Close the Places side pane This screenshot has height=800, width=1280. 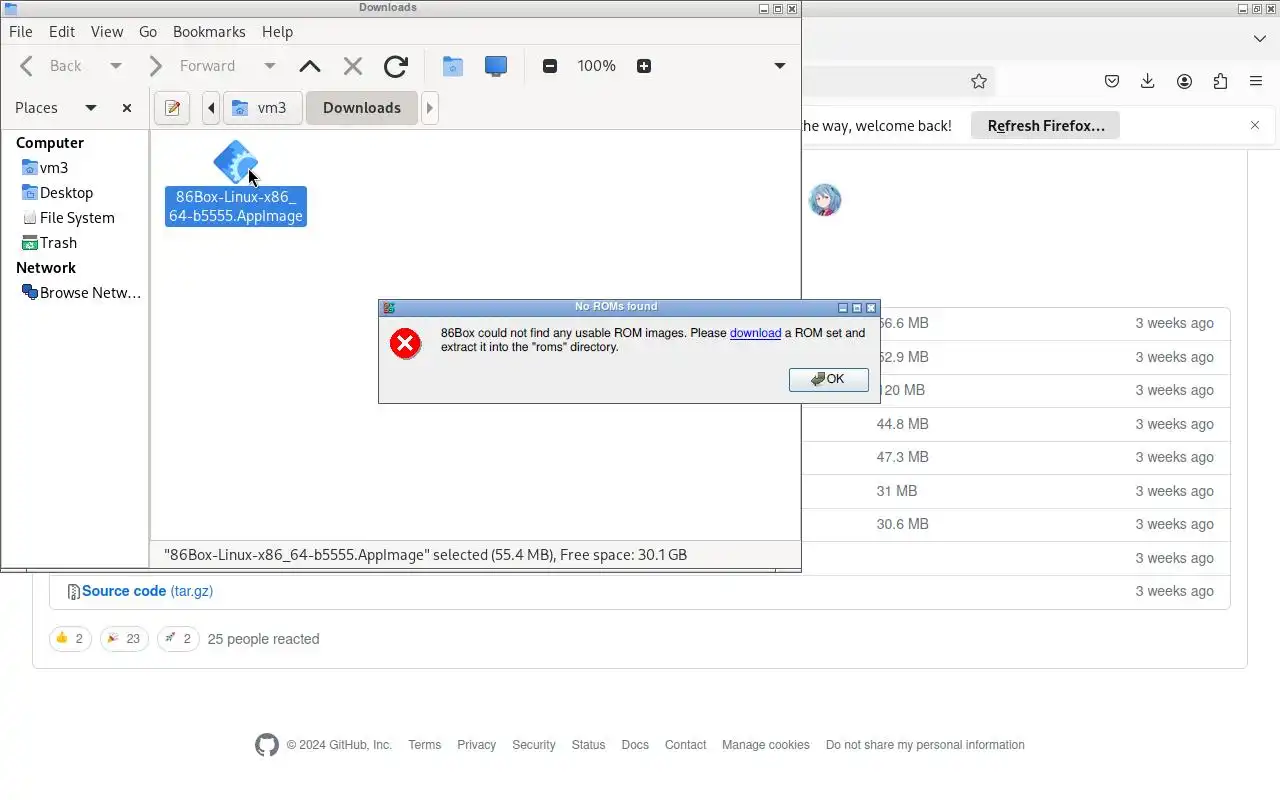pos(127,108)
